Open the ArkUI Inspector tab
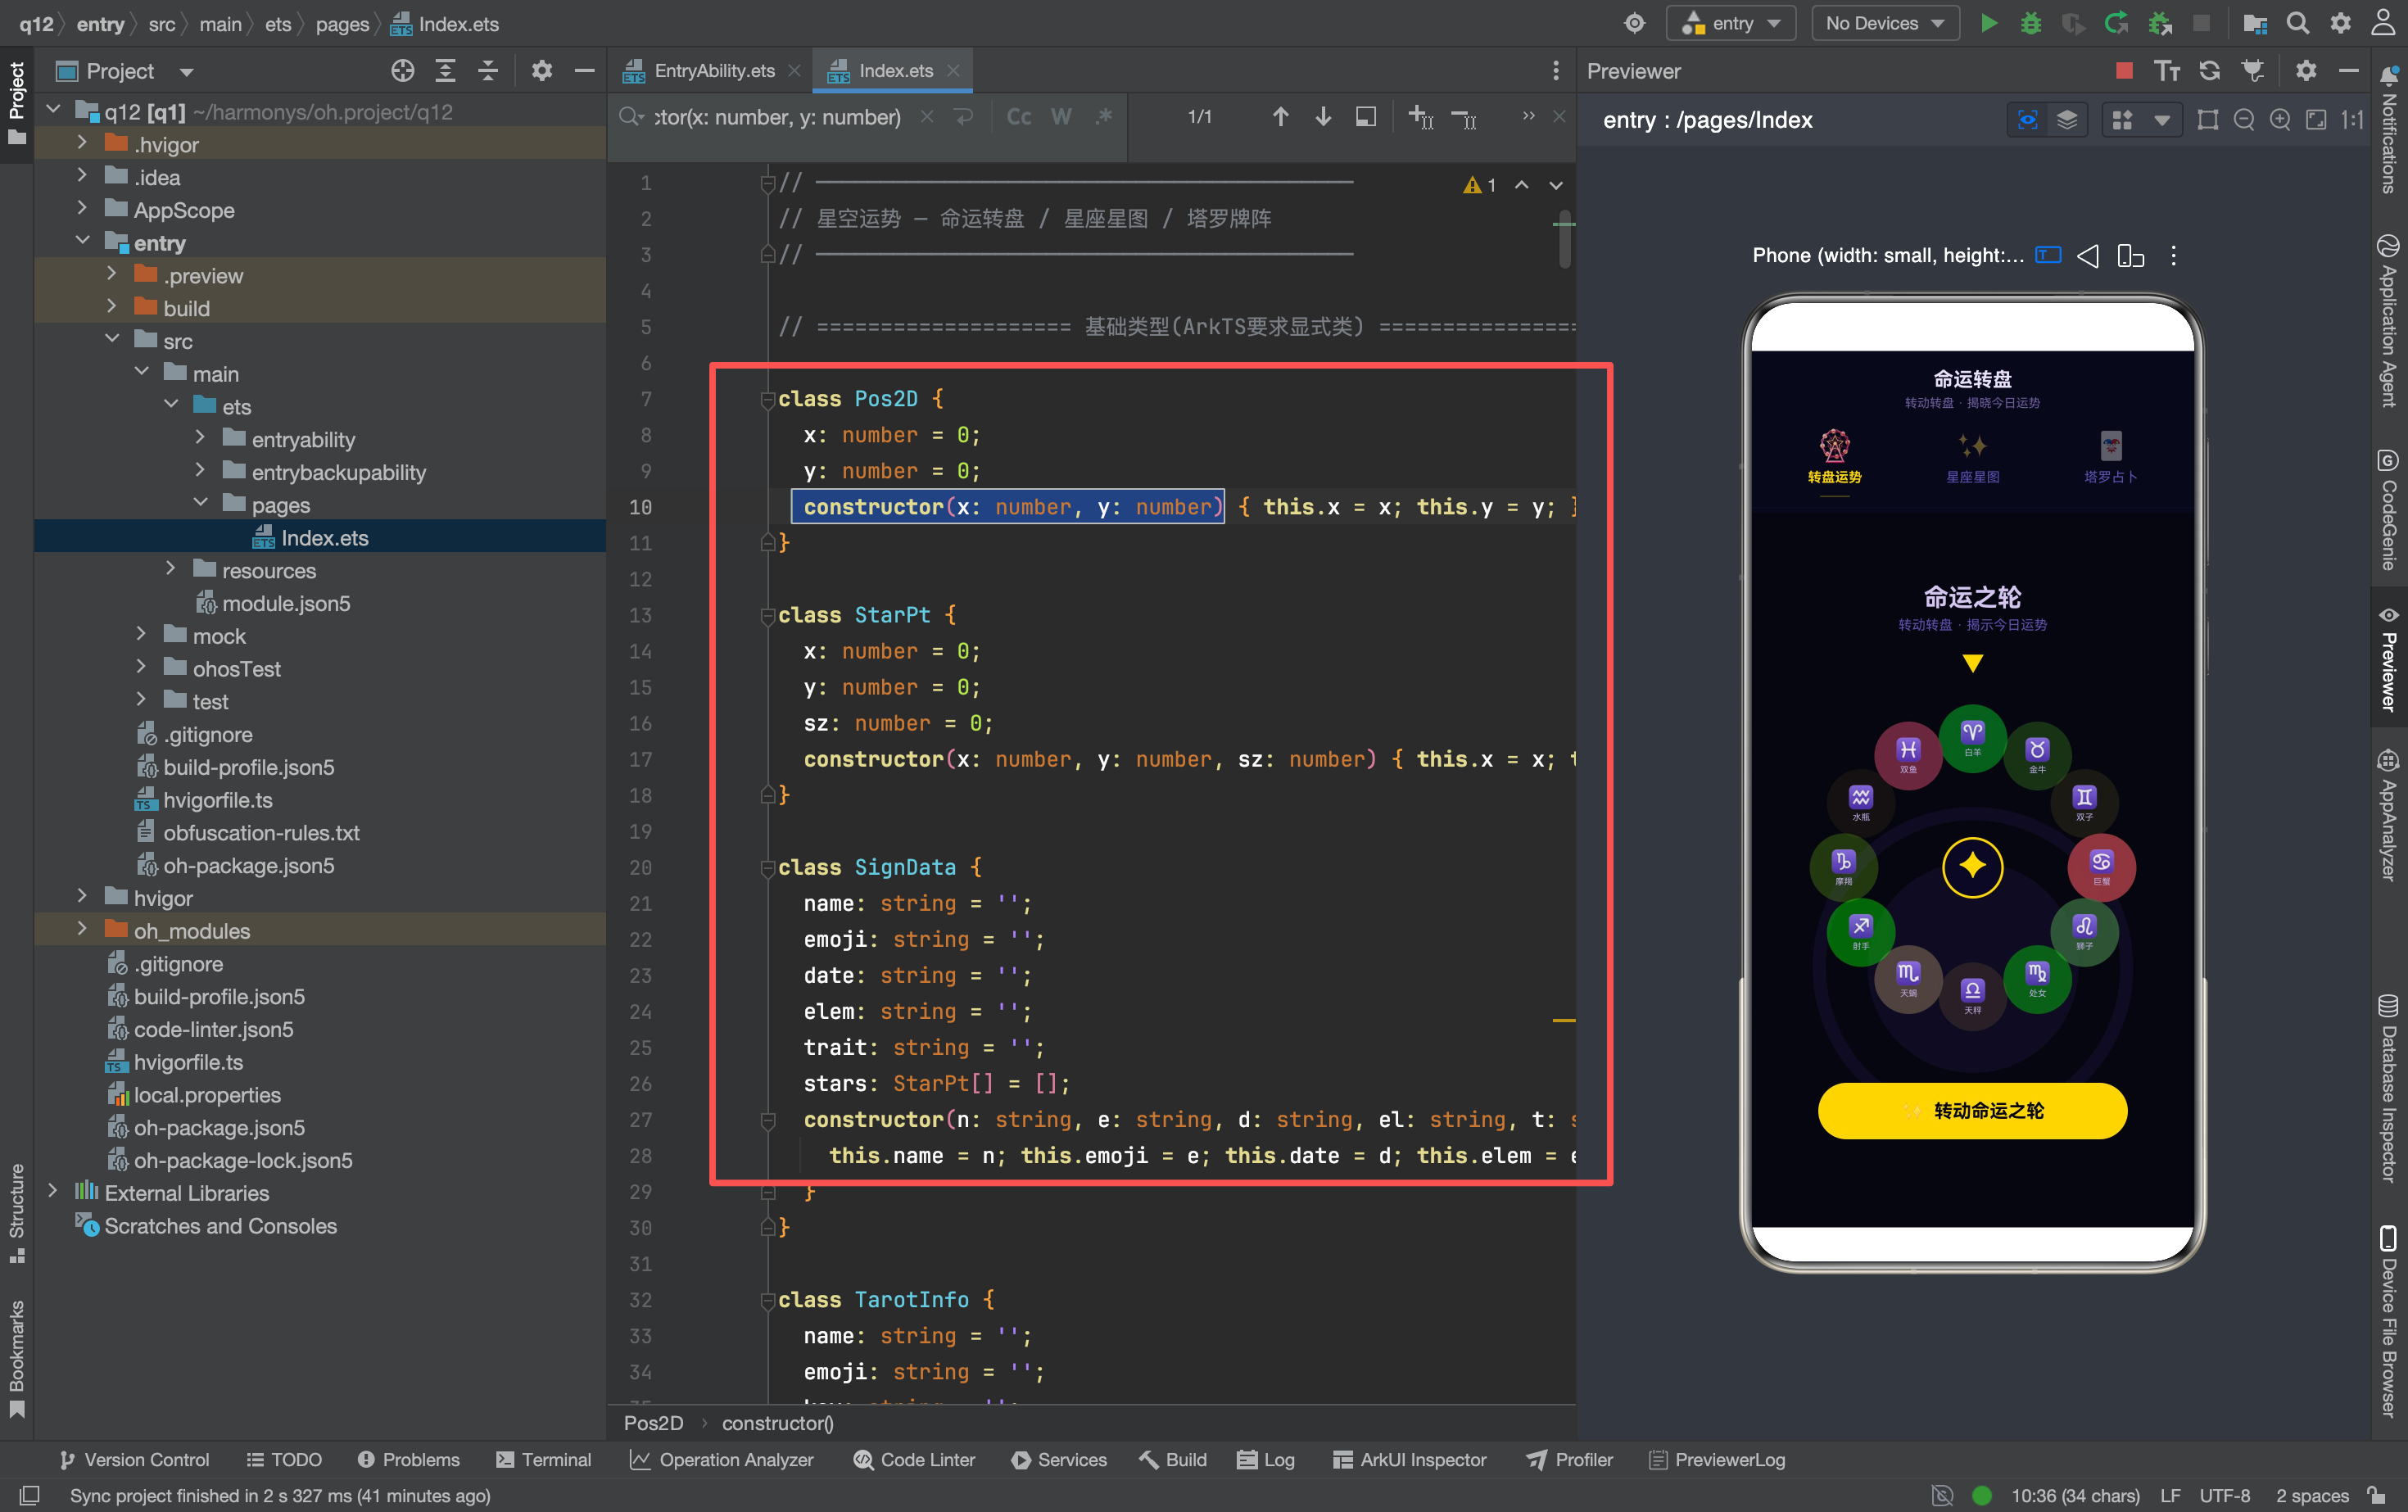 coord(1410,1460)
